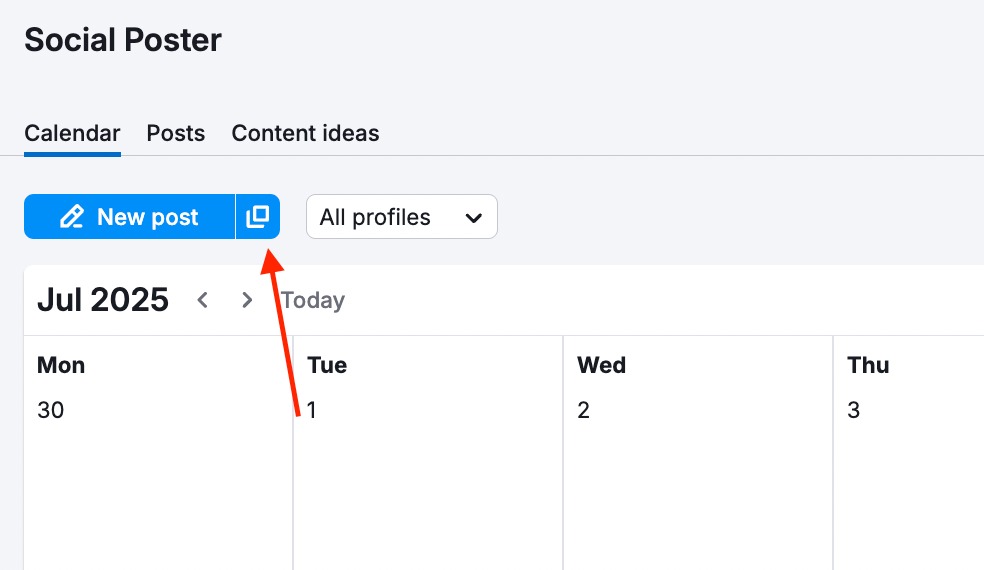The image size is (984, 570).
Task: Open the Posts tab
Action: 175,133
